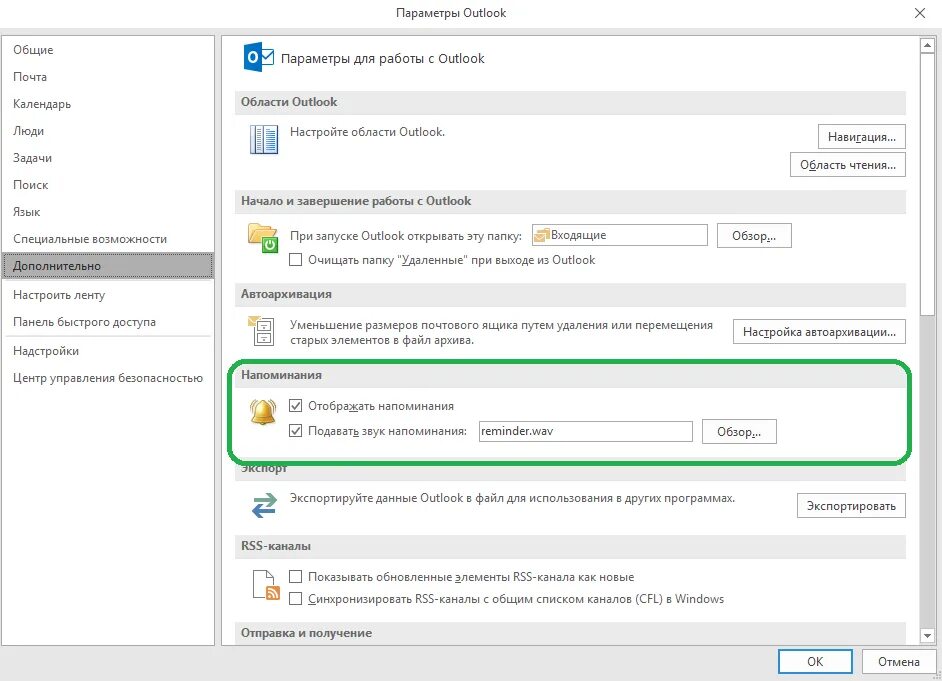Click 'Начало и завершение работы с Outlook' header

click(570, 201)
